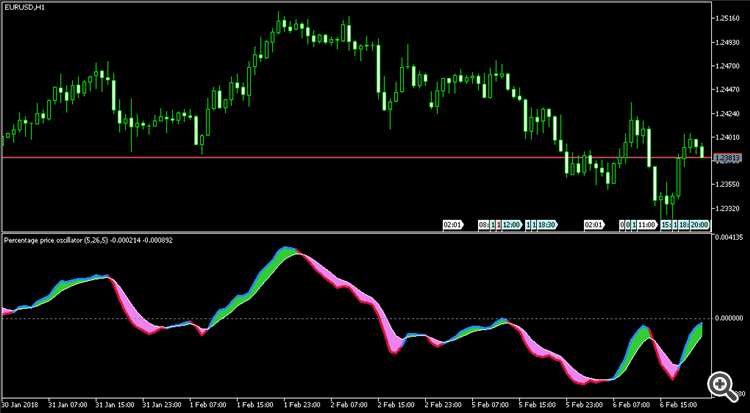Click the 2 Feb 07:00 time label
Image resolution: width=750 pixels, height=413 pixels.
click(x=349, y=404)
